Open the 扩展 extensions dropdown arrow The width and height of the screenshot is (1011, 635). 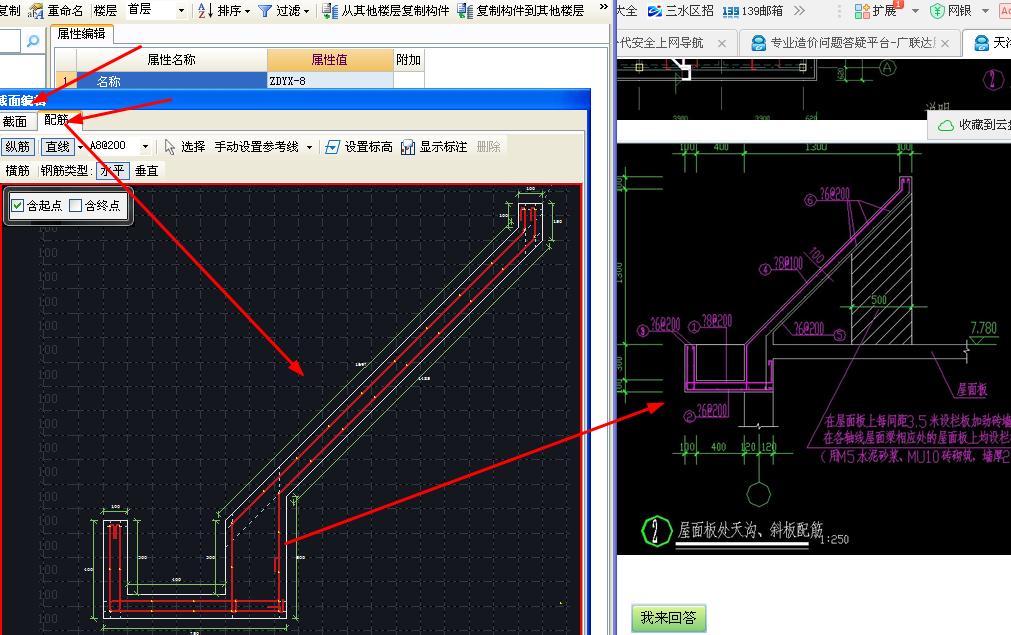coord(915,11)
